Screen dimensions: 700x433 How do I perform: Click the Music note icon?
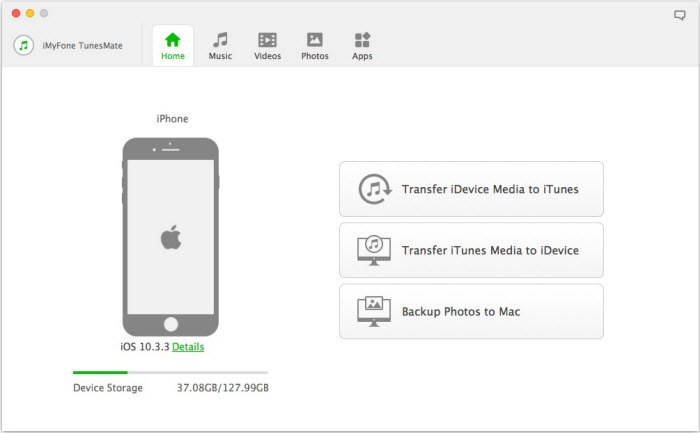pos(220,40)
